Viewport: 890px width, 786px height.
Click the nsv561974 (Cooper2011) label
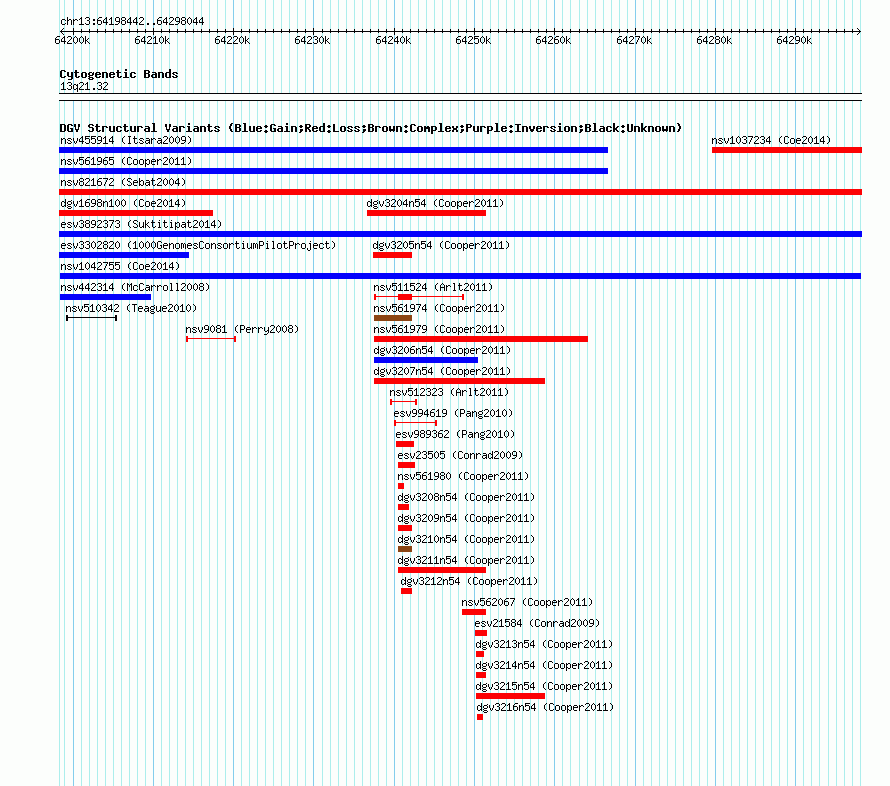(x=439, y=308)
